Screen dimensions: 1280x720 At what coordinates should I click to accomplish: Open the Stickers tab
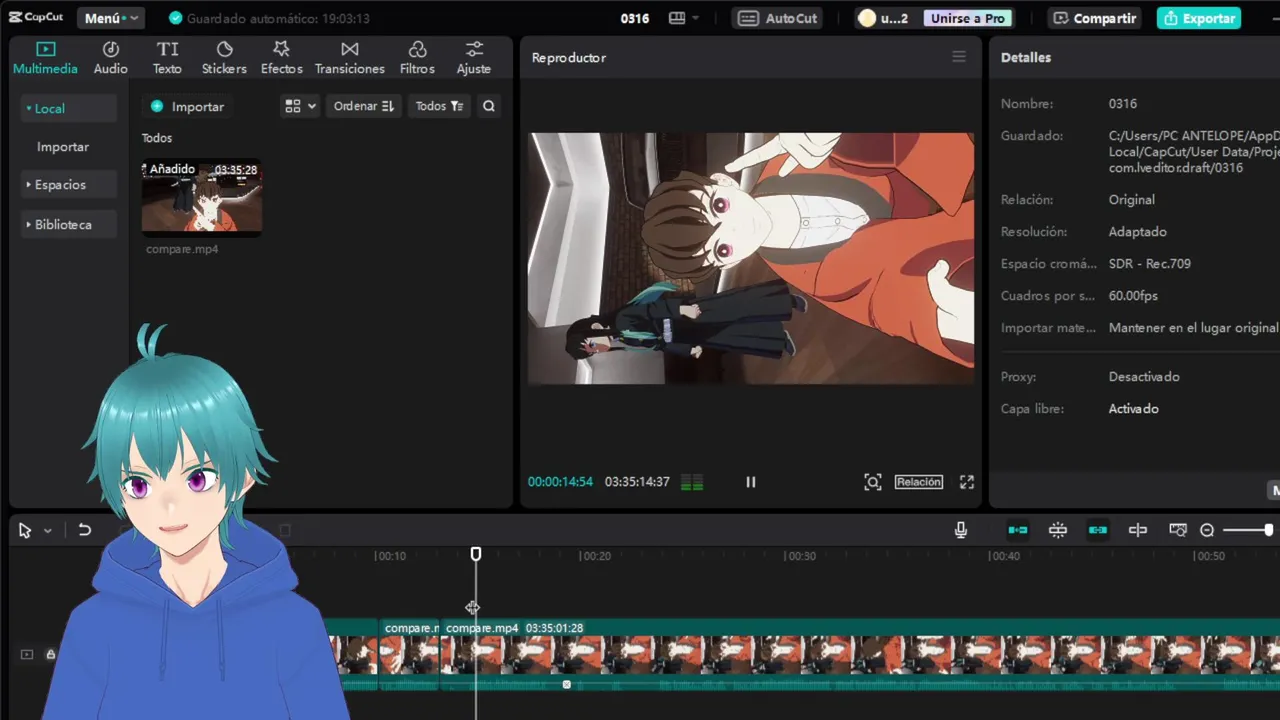[x=224, y=58]
